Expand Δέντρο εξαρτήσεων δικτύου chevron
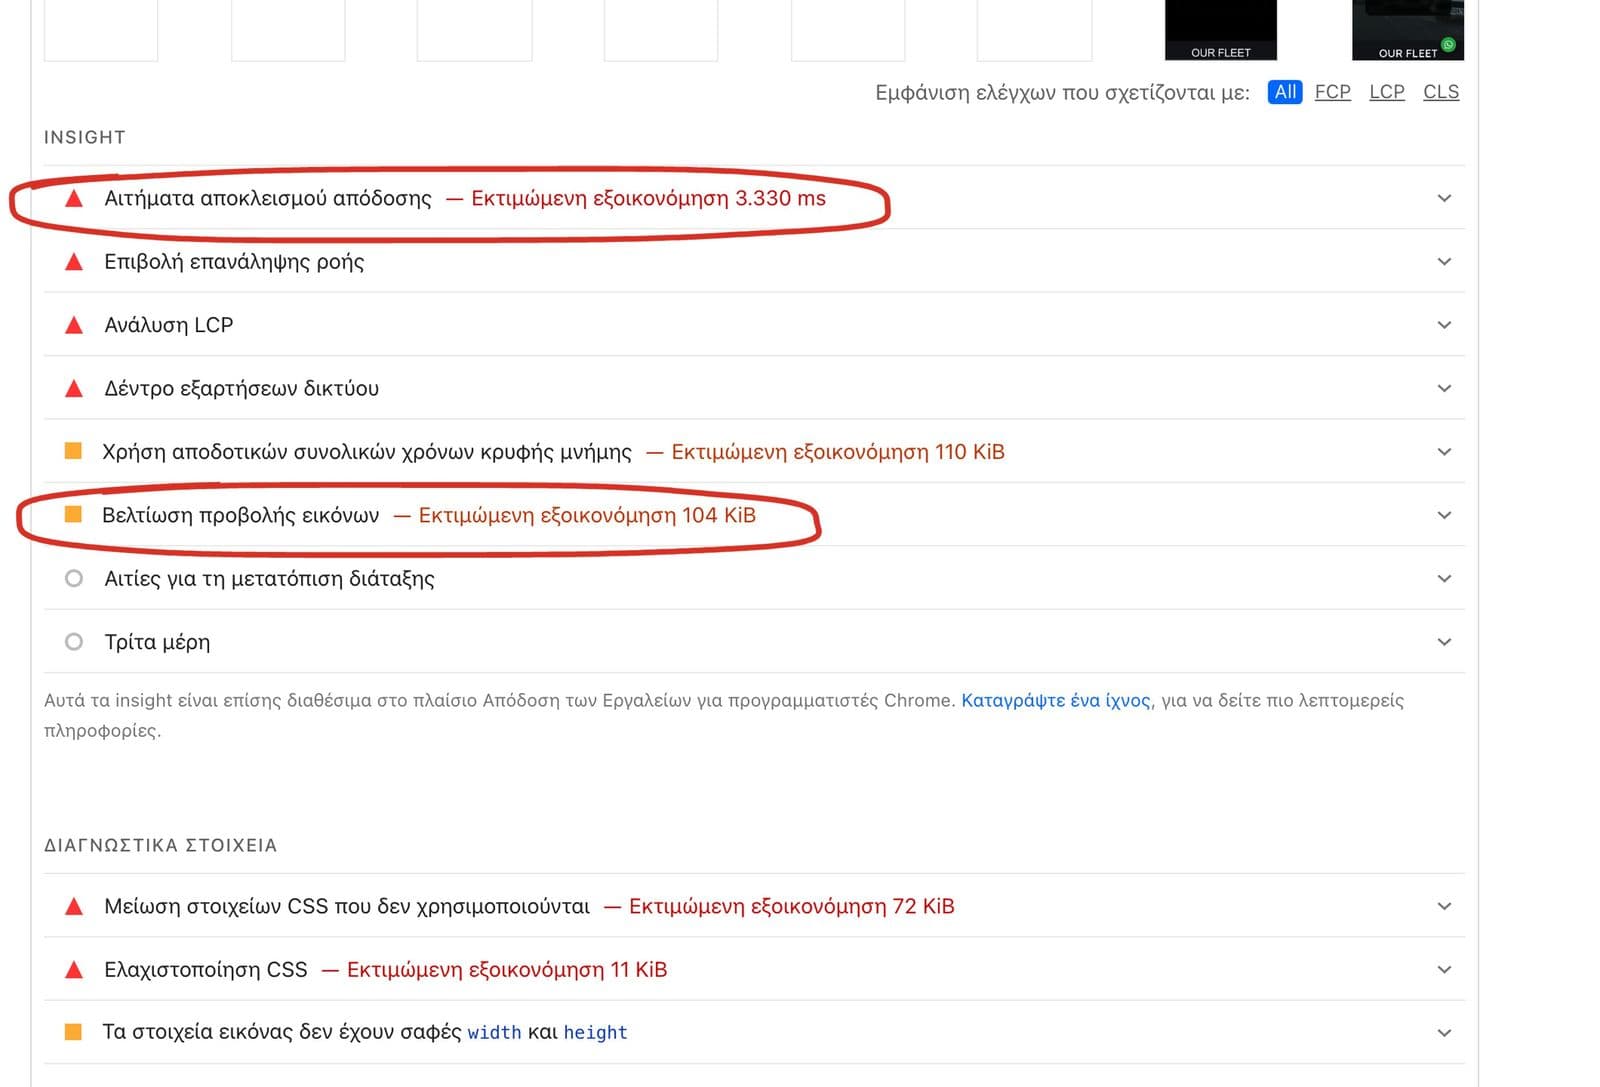1600x1087 pixels. (1444, 388)
